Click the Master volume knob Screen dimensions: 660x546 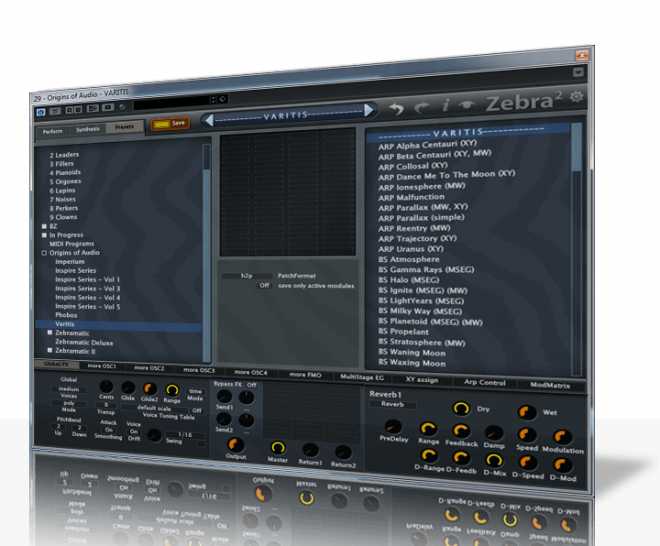(277, 448)
